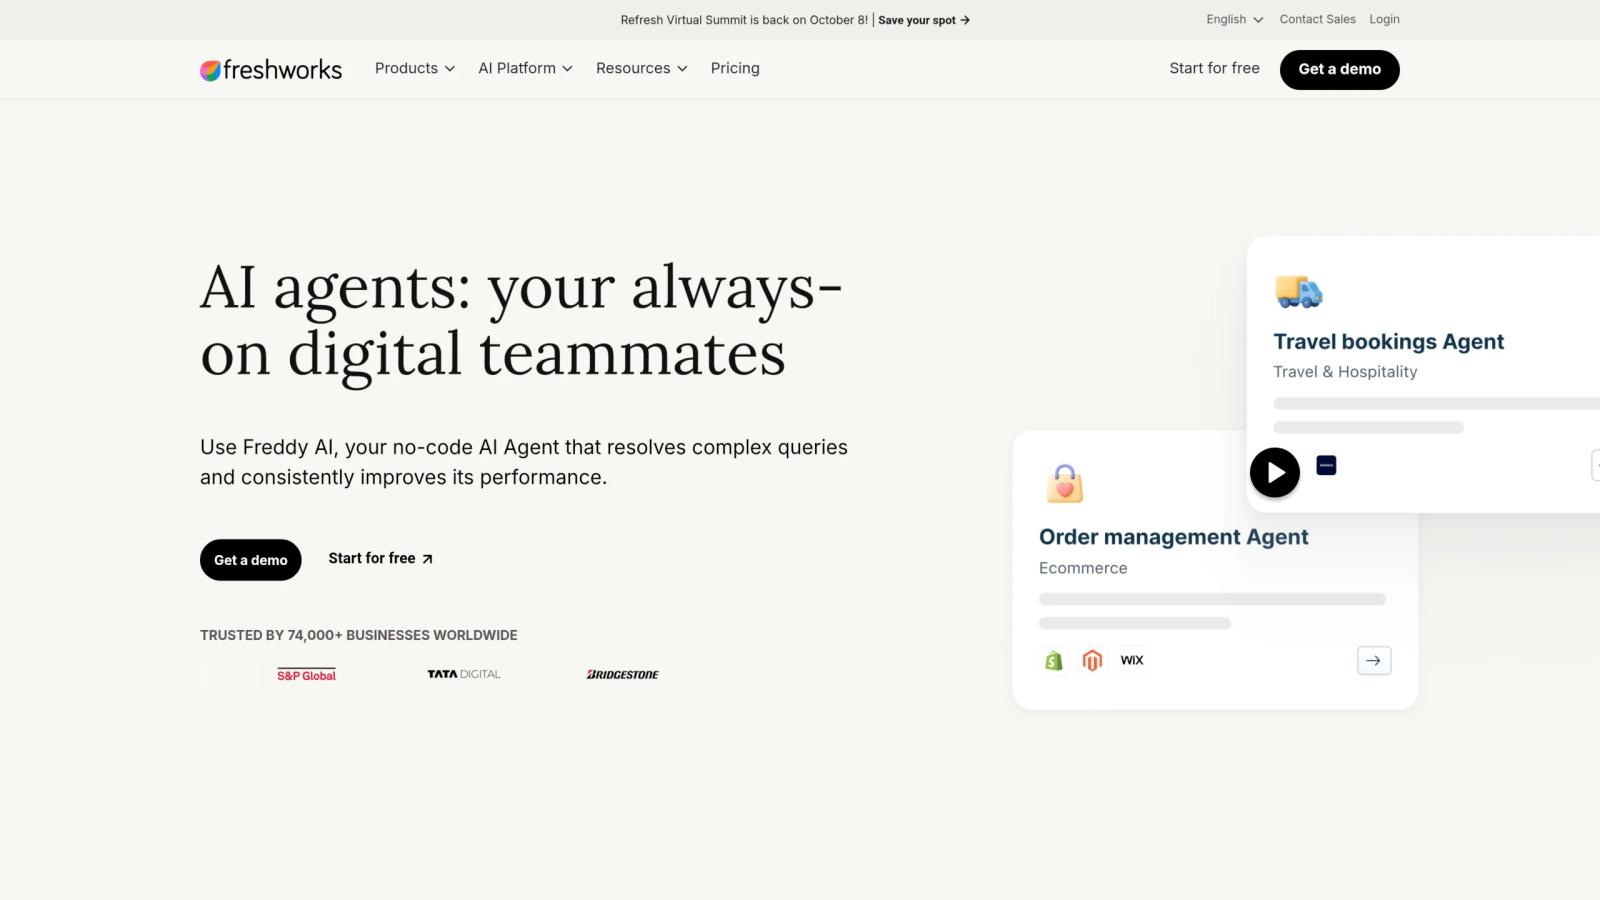Click the shopping bag icon on Order management card
The image size is (1600, 900).
[x=1065, y=484]
